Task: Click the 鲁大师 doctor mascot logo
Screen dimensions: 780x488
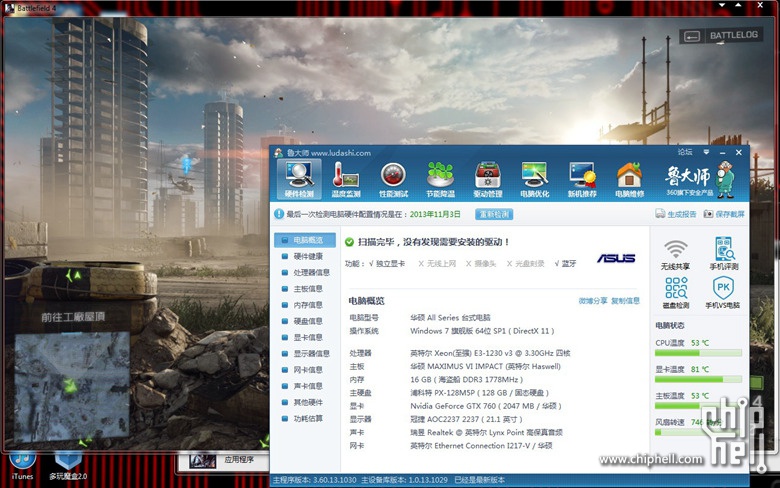Action: click(725, 179)
